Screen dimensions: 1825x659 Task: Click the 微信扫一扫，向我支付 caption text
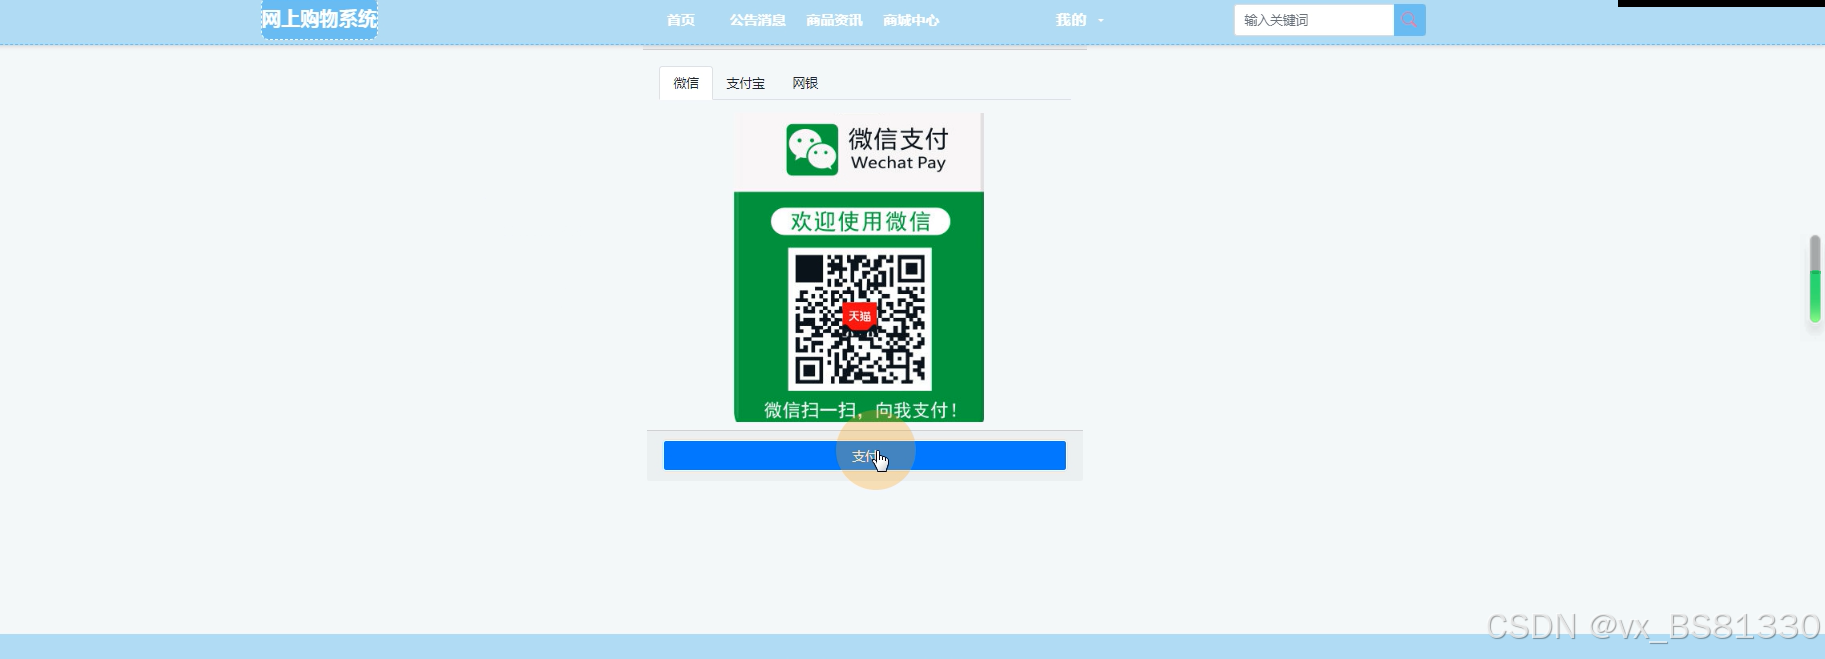pyautogui.click(x=861, y=410)
